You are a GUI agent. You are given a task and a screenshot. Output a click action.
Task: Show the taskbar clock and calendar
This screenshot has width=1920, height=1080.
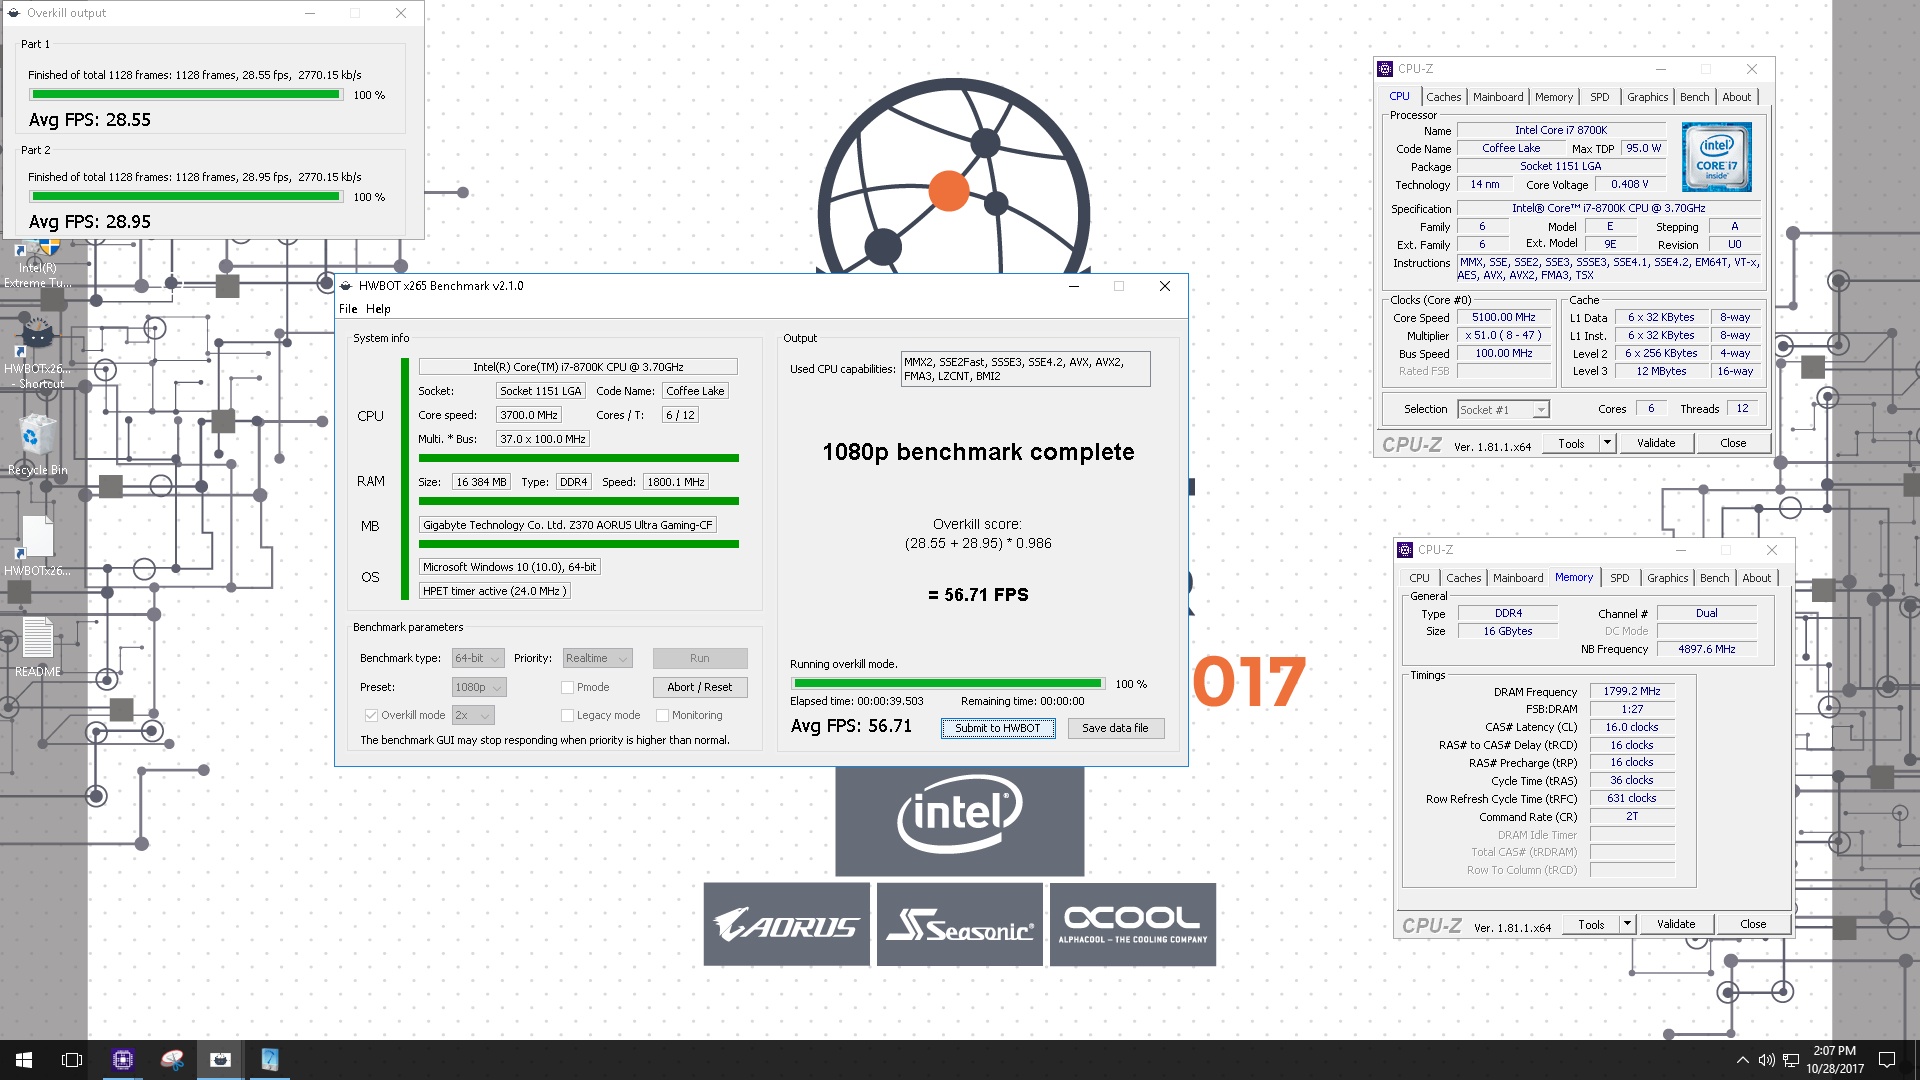[1835, 1060]
